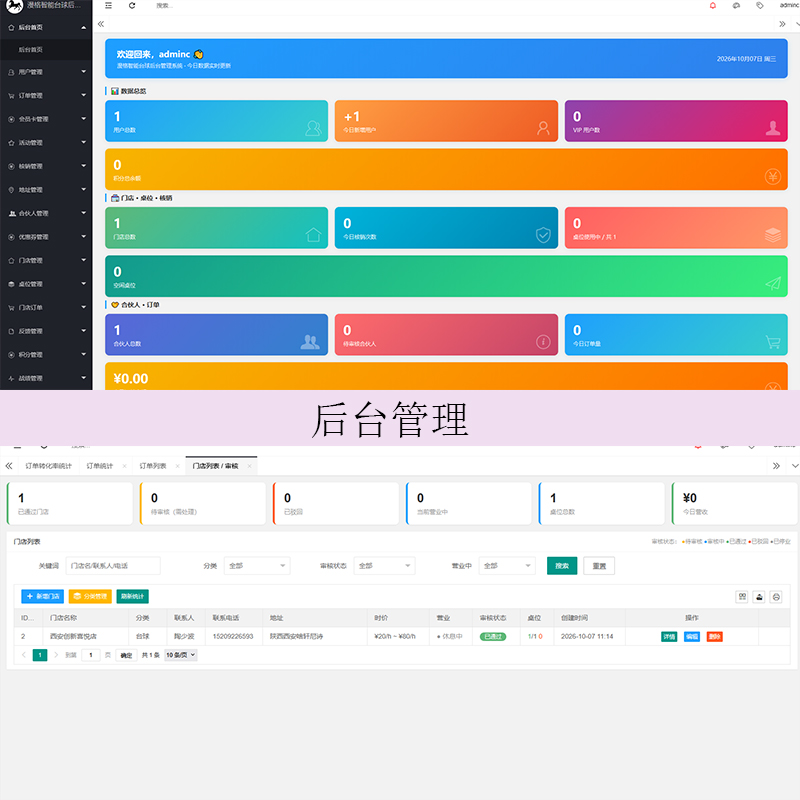Switch to the 订单统计 tab
800x800 pixels.
click(x=99, y=466)
